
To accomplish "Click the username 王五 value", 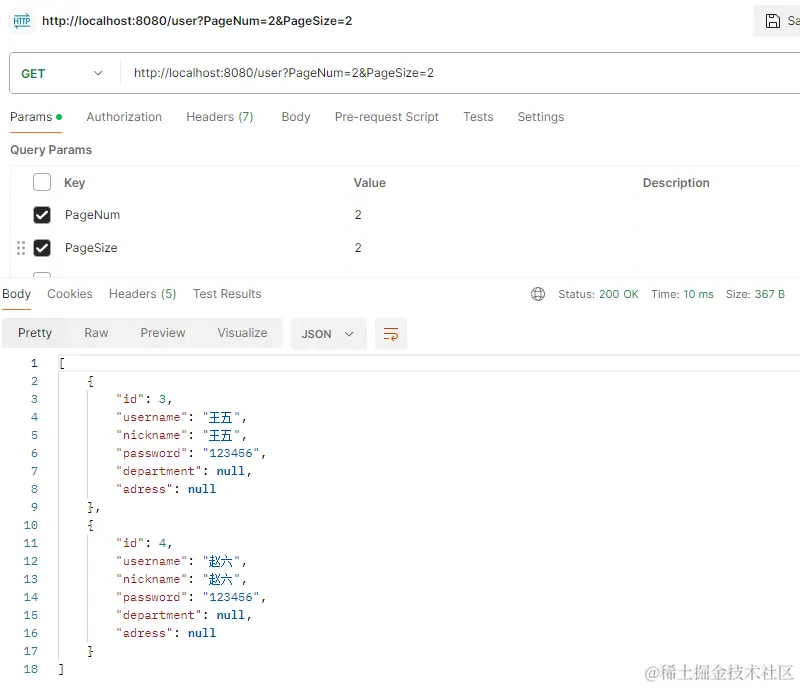I will click(220, 417).
